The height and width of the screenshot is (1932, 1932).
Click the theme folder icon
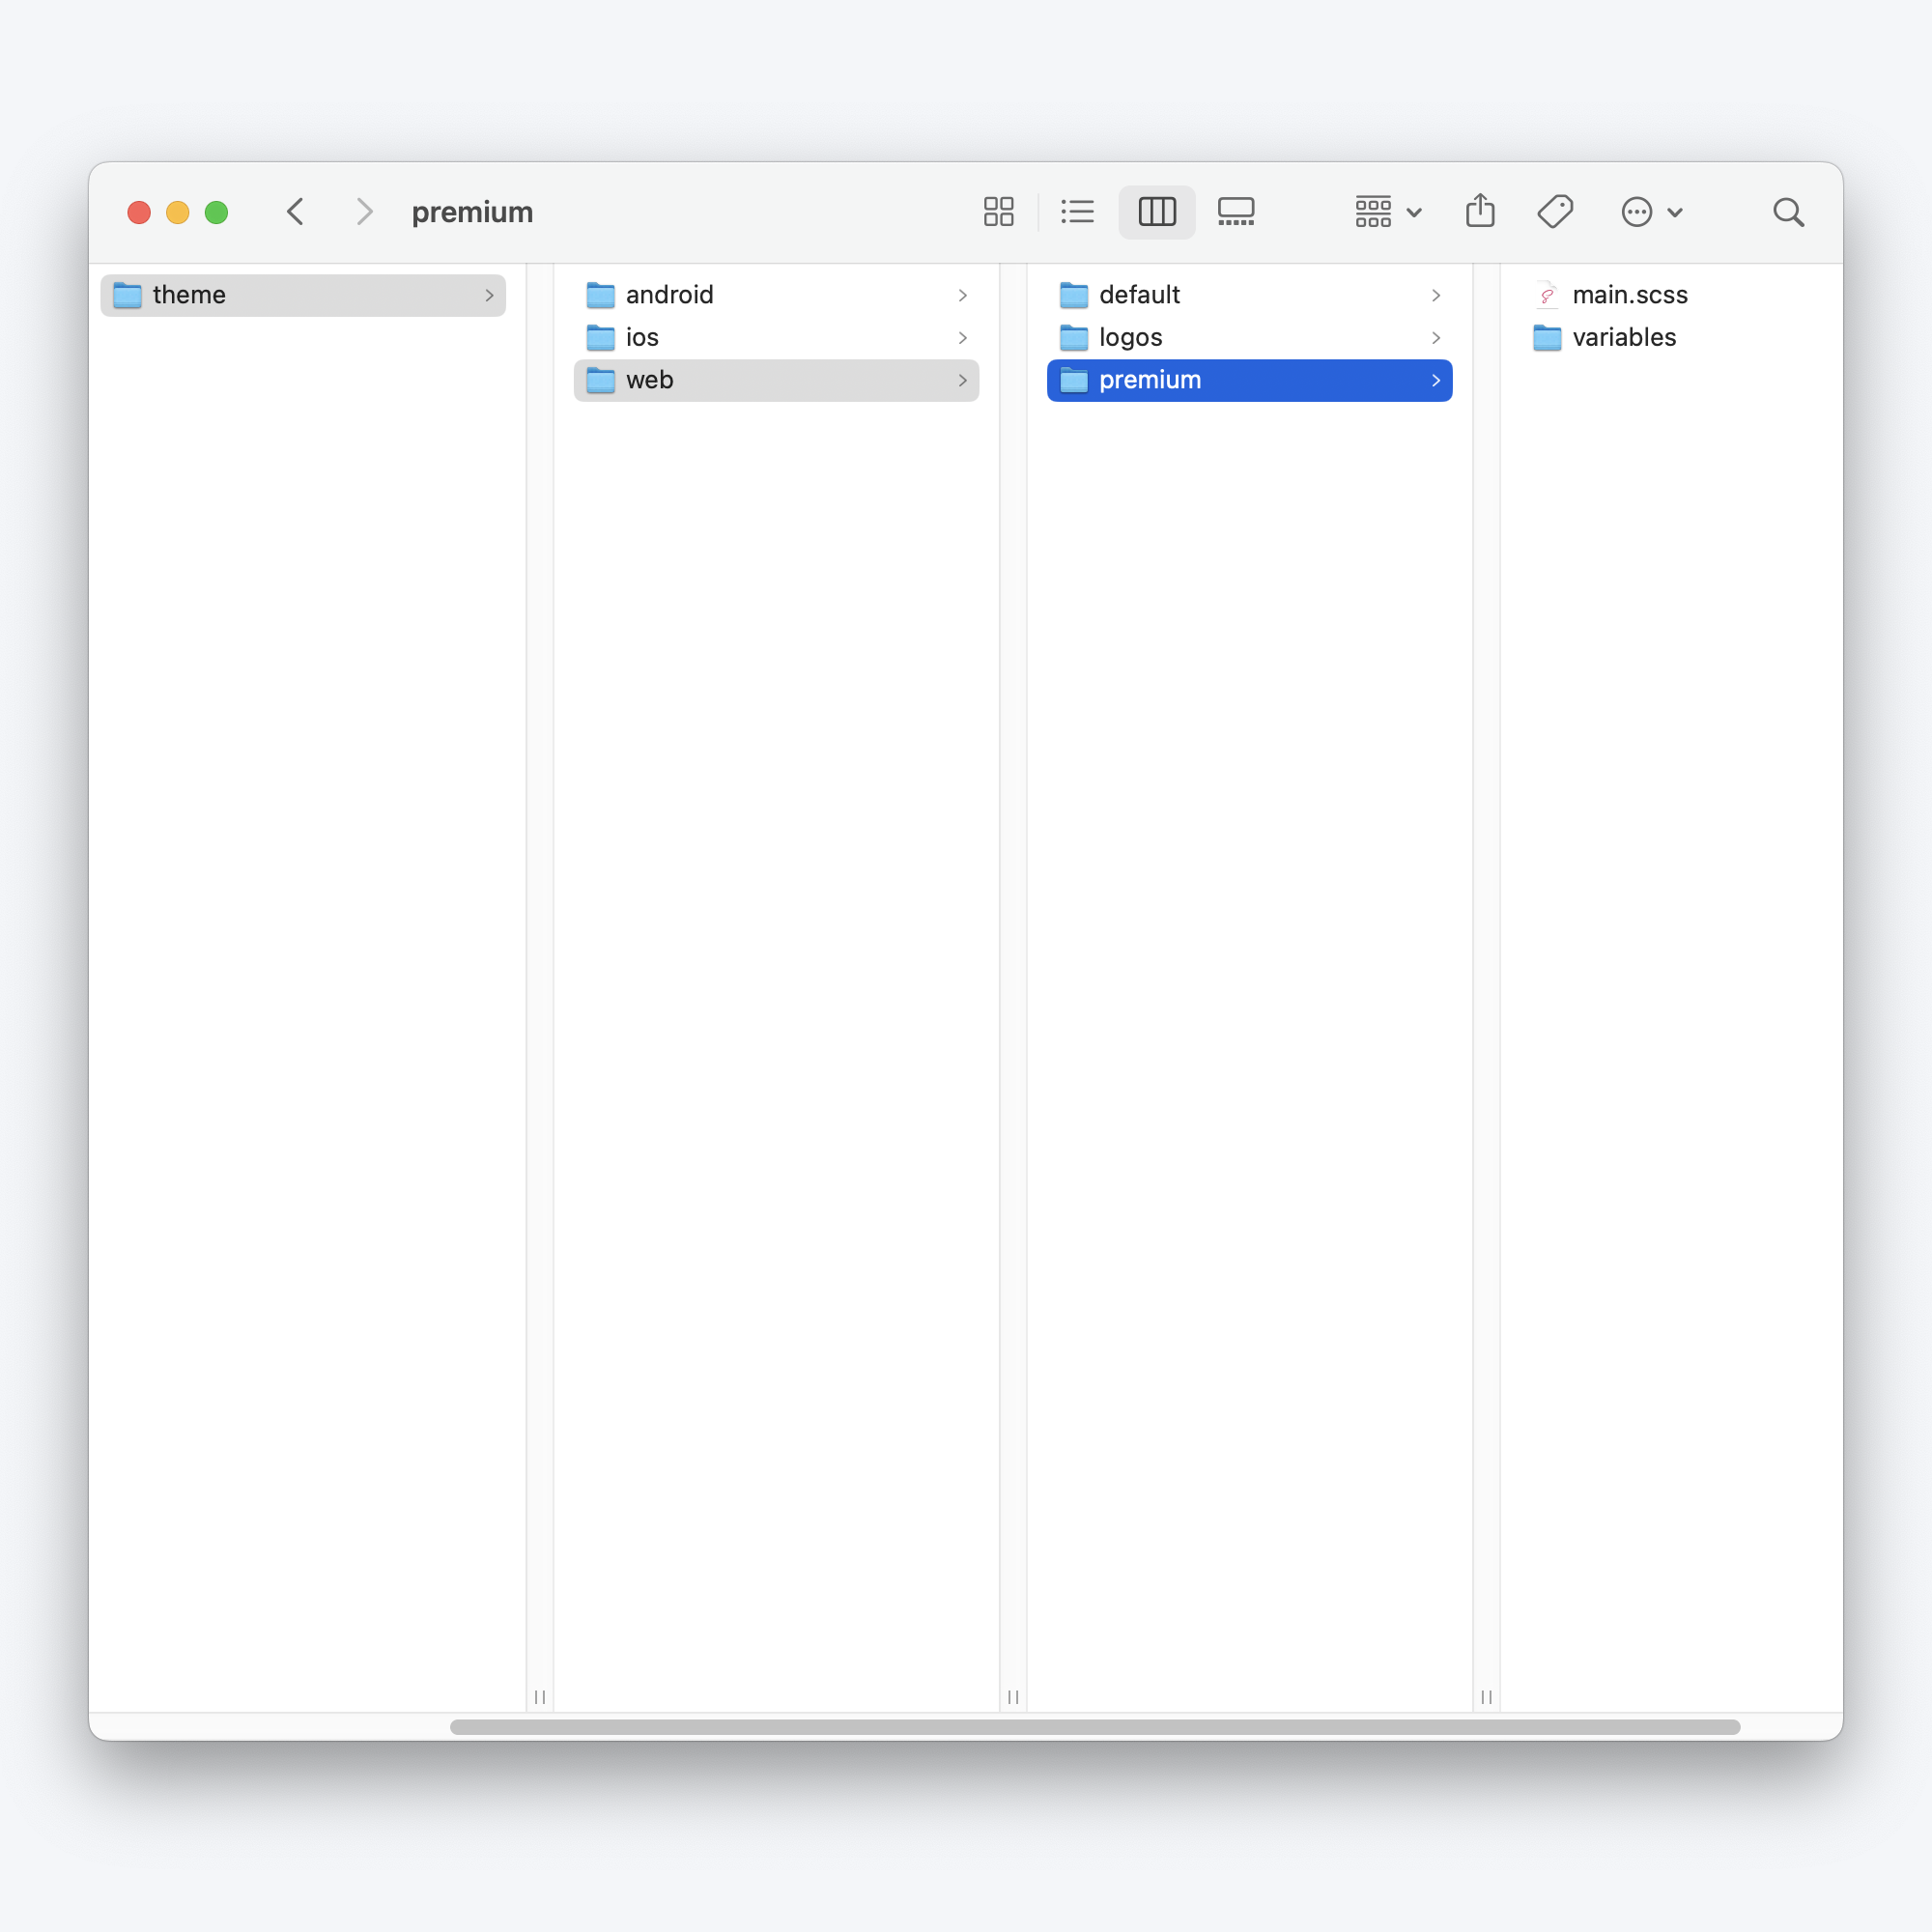[x=127, y=295]
